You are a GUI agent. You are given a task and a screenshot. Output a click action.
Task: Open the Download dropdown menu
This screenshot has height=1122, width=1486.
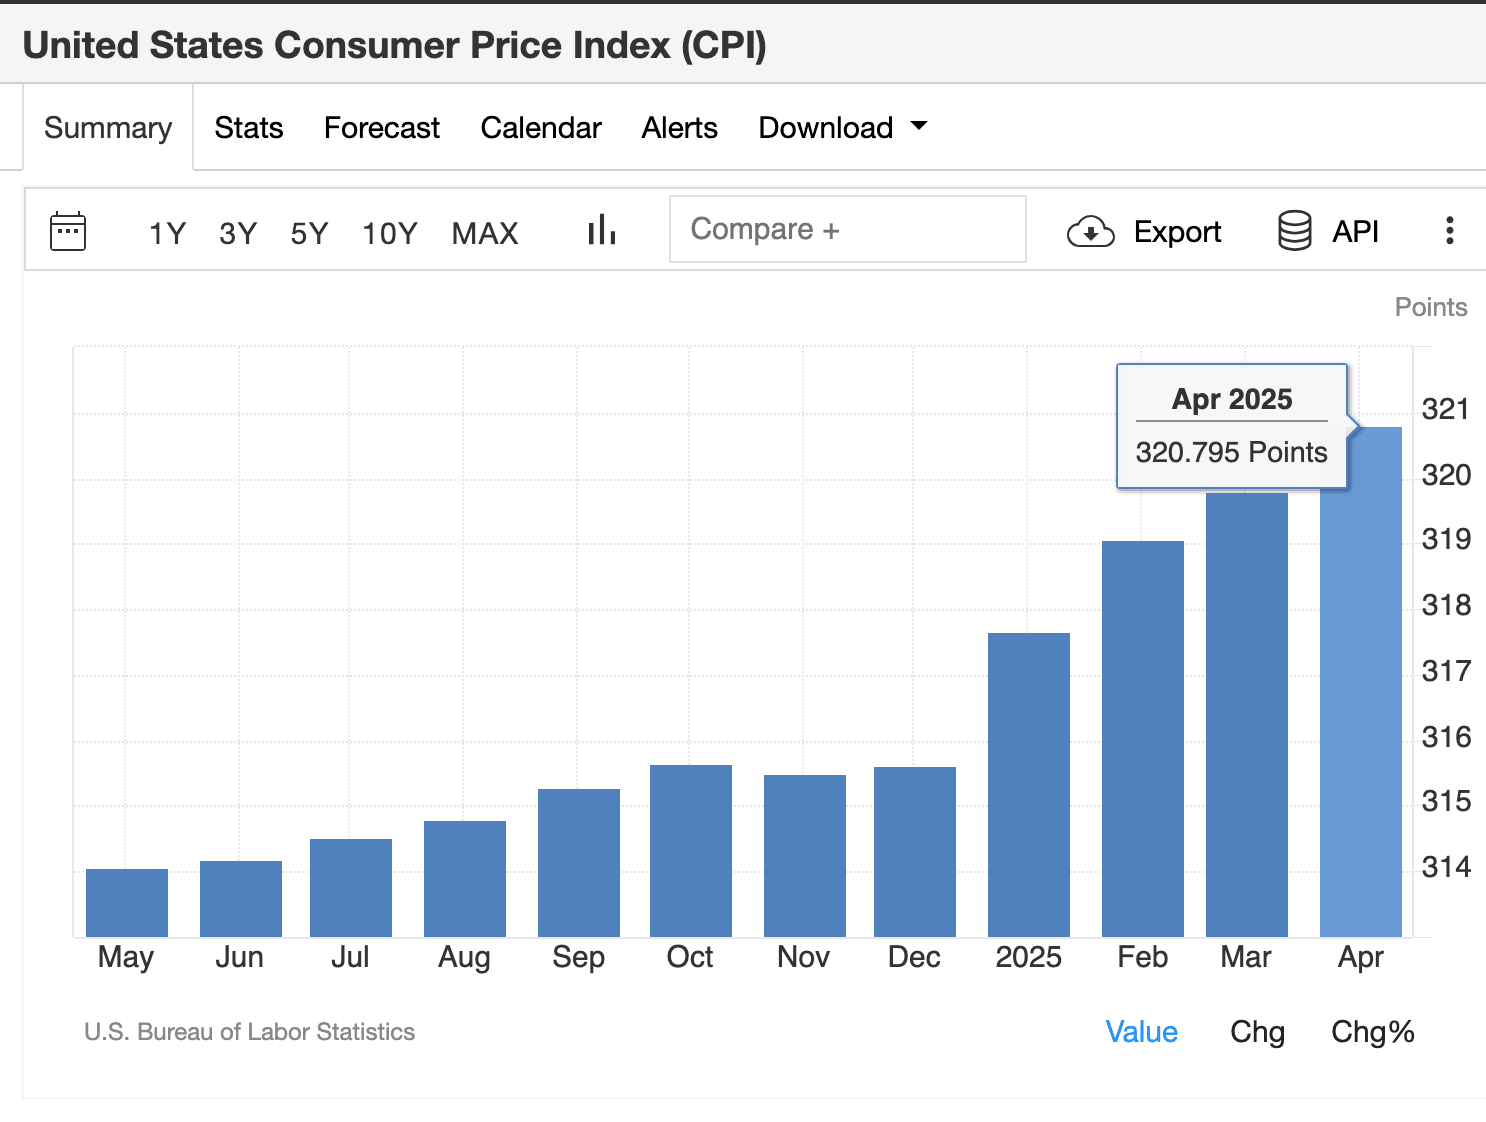(825, 127)
